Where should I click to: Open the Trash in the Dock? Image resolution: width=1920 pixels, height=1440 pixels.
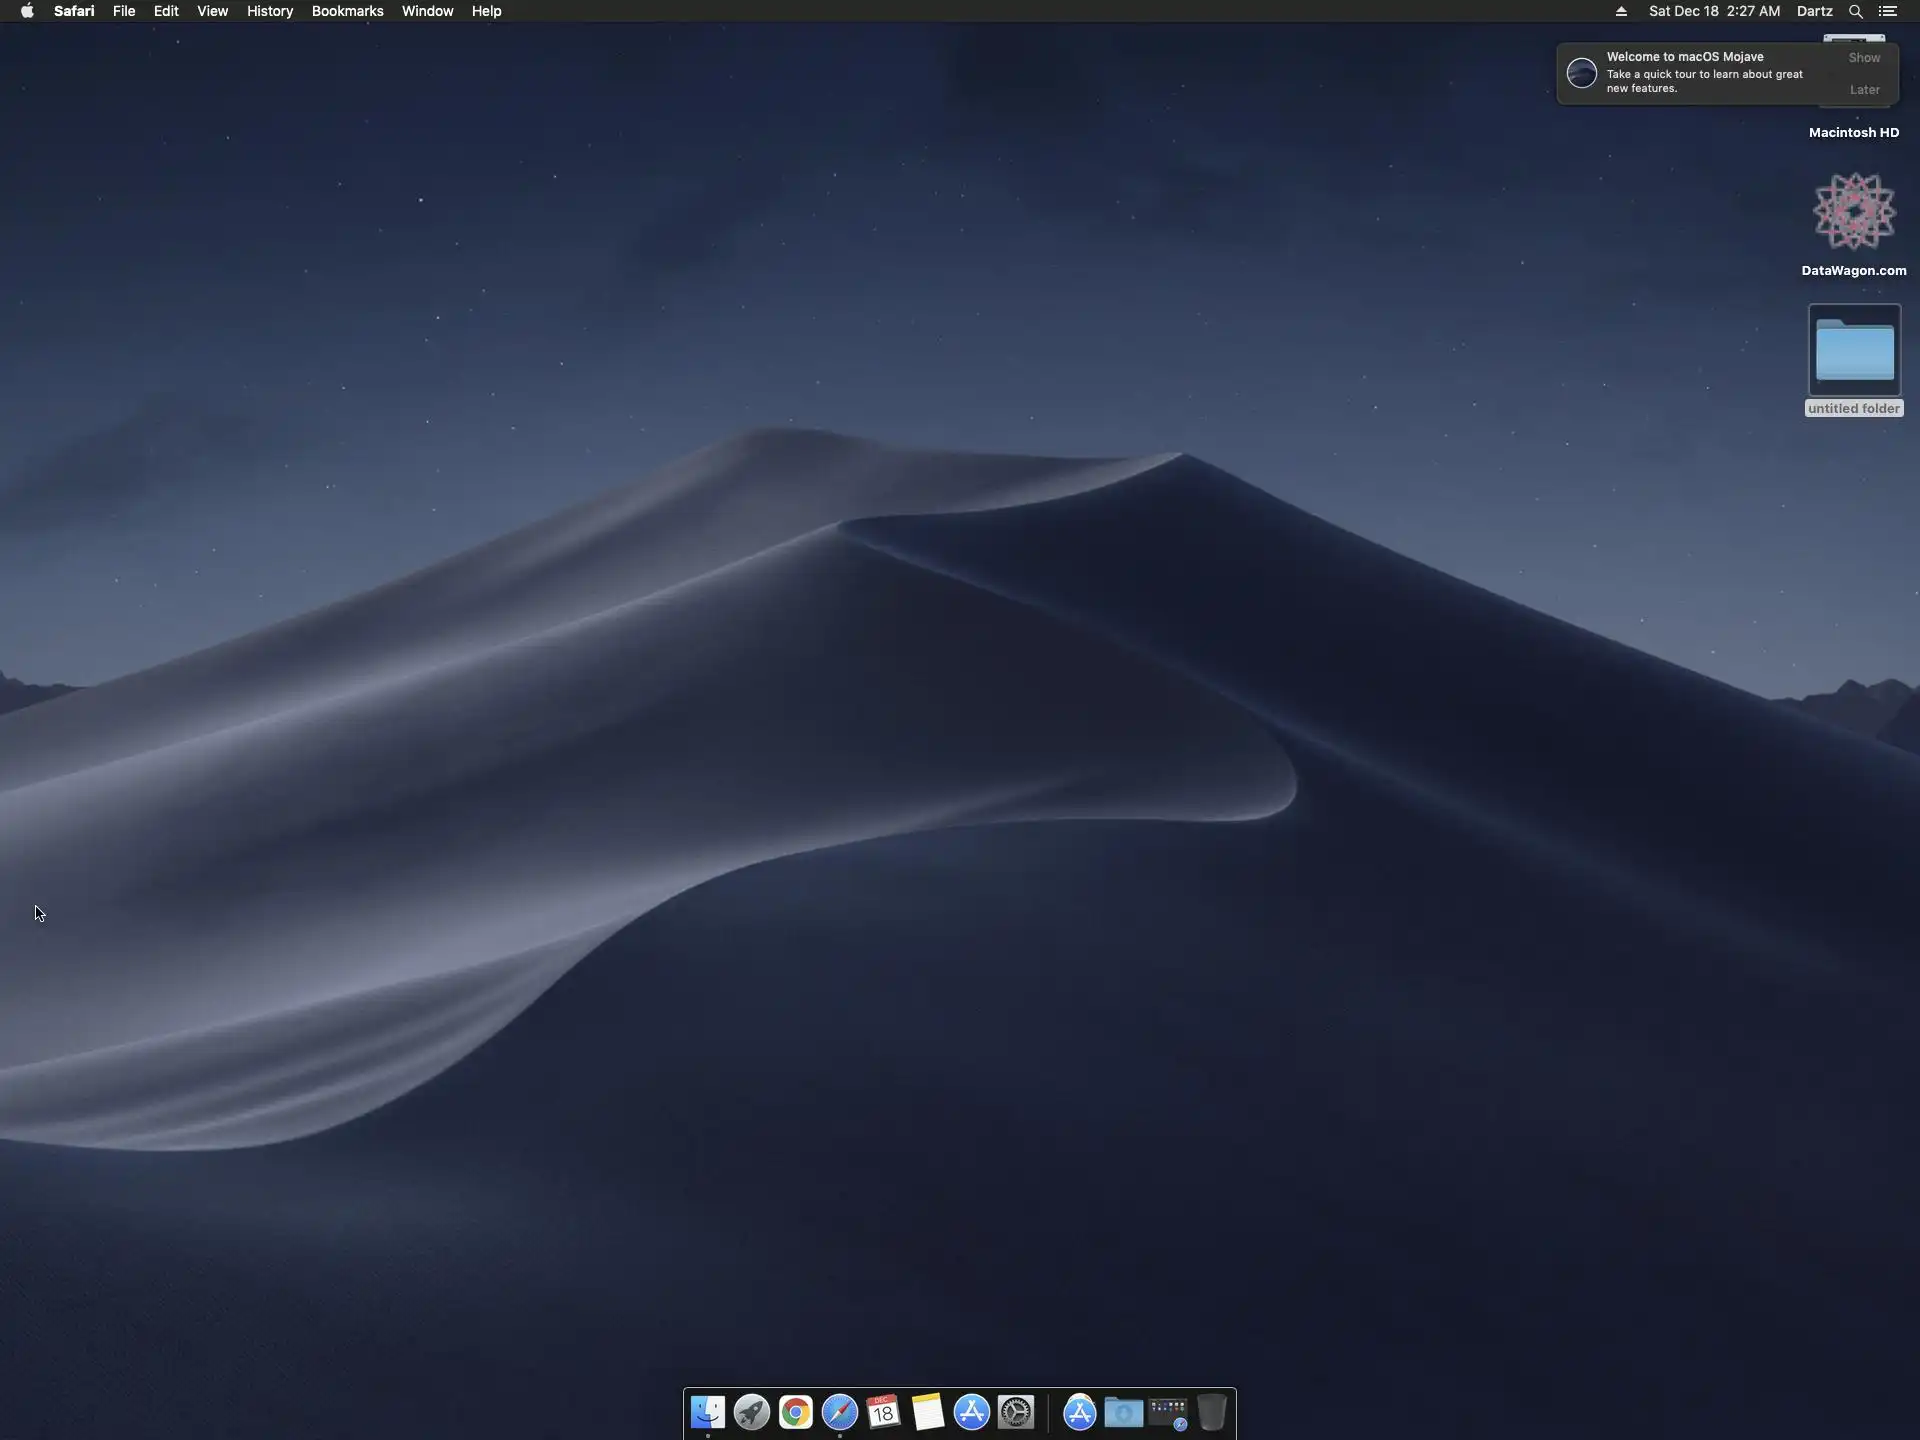pos(1211,1412)
